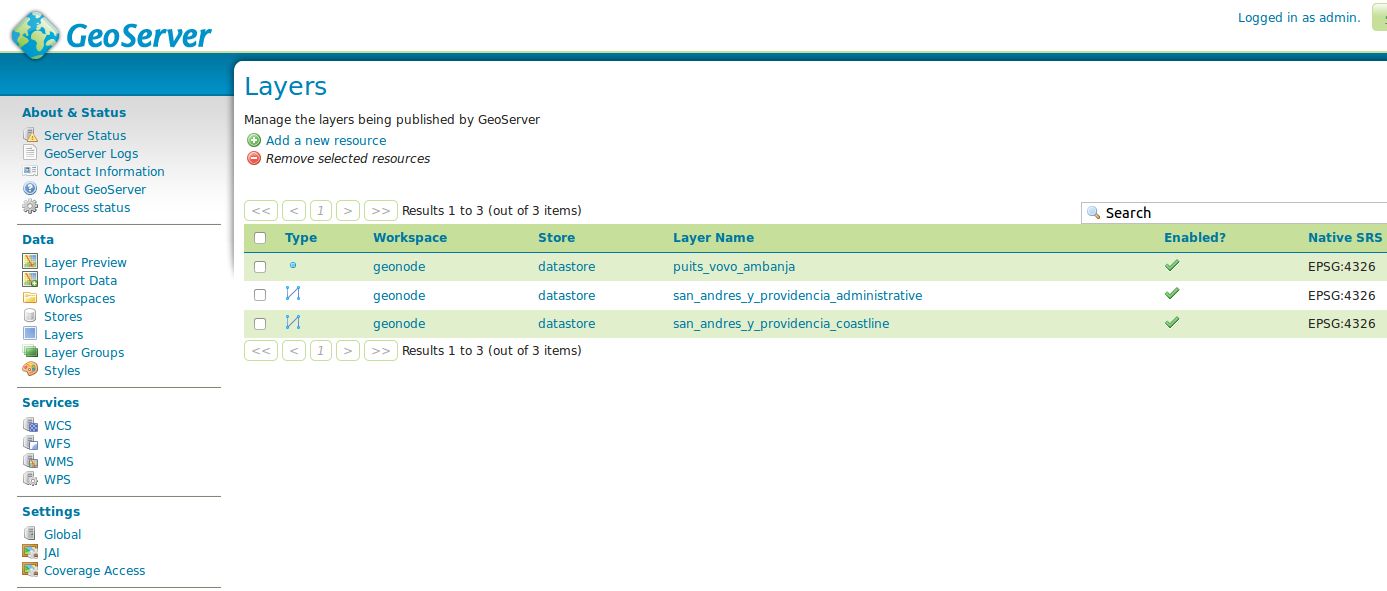Screen dimensions: 1387x591
Task: Sort table by Native SRS column
Action: 1345,238
